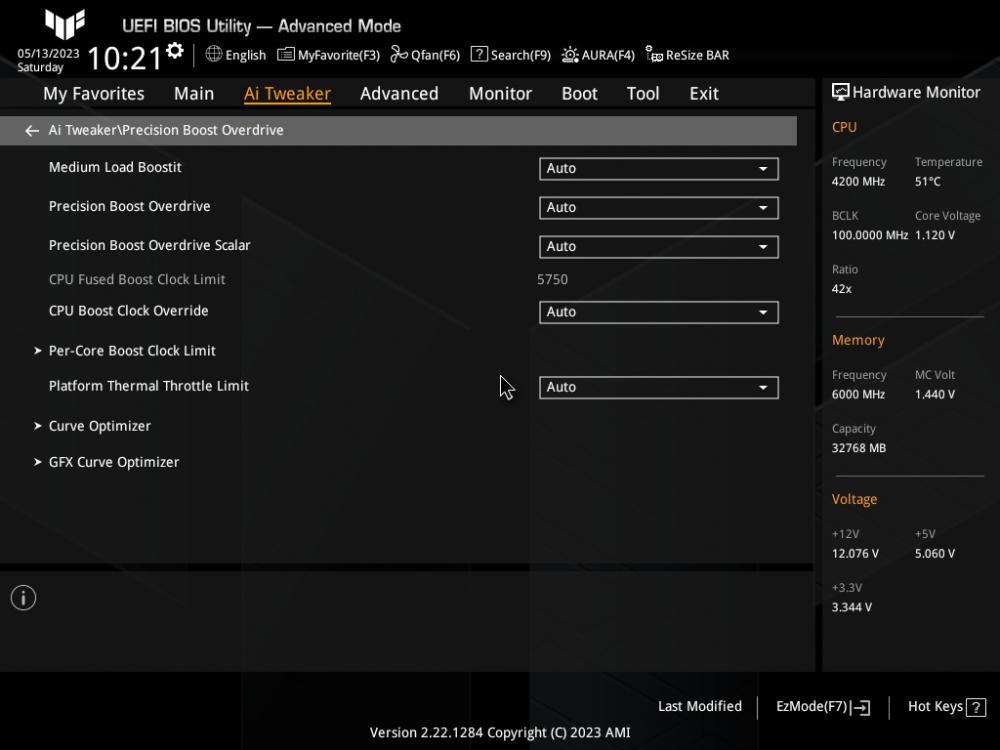Expand Curve Optimizer submenu
Viewport: 1000px width, 750px height.
[x=99, y=426]
